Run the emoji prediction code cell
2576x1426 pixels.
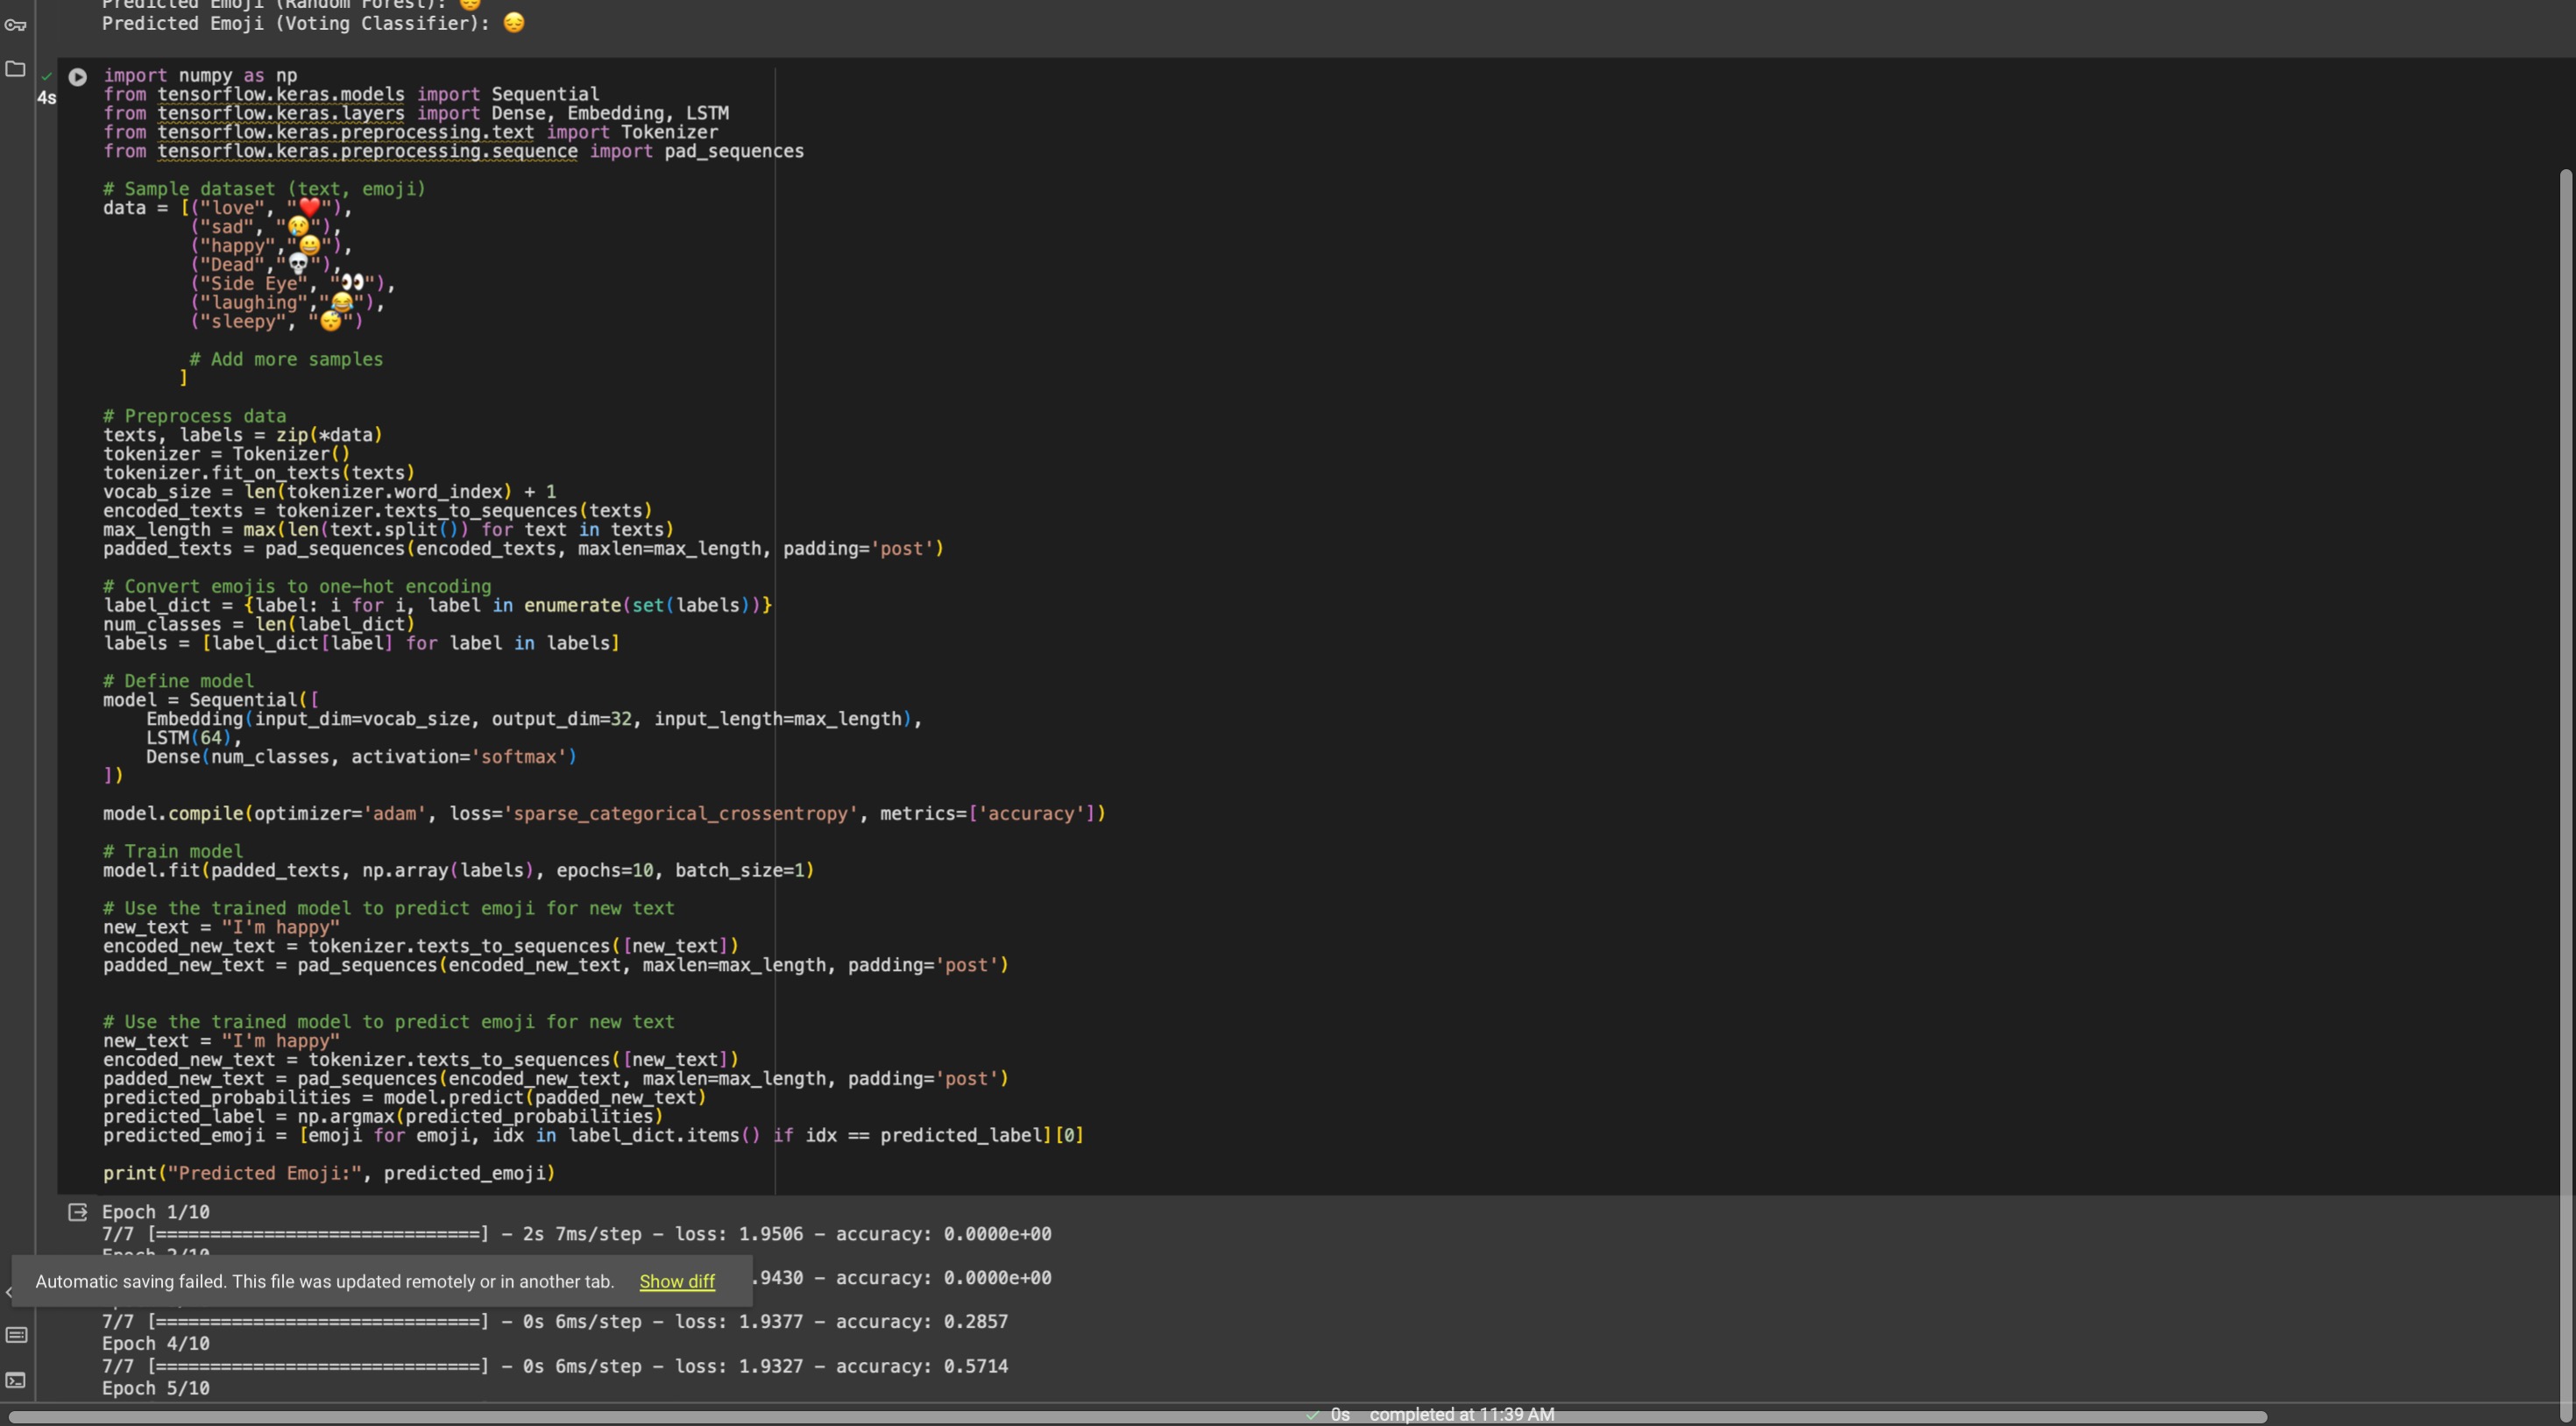pyautogui.click(x=78, y=76)
